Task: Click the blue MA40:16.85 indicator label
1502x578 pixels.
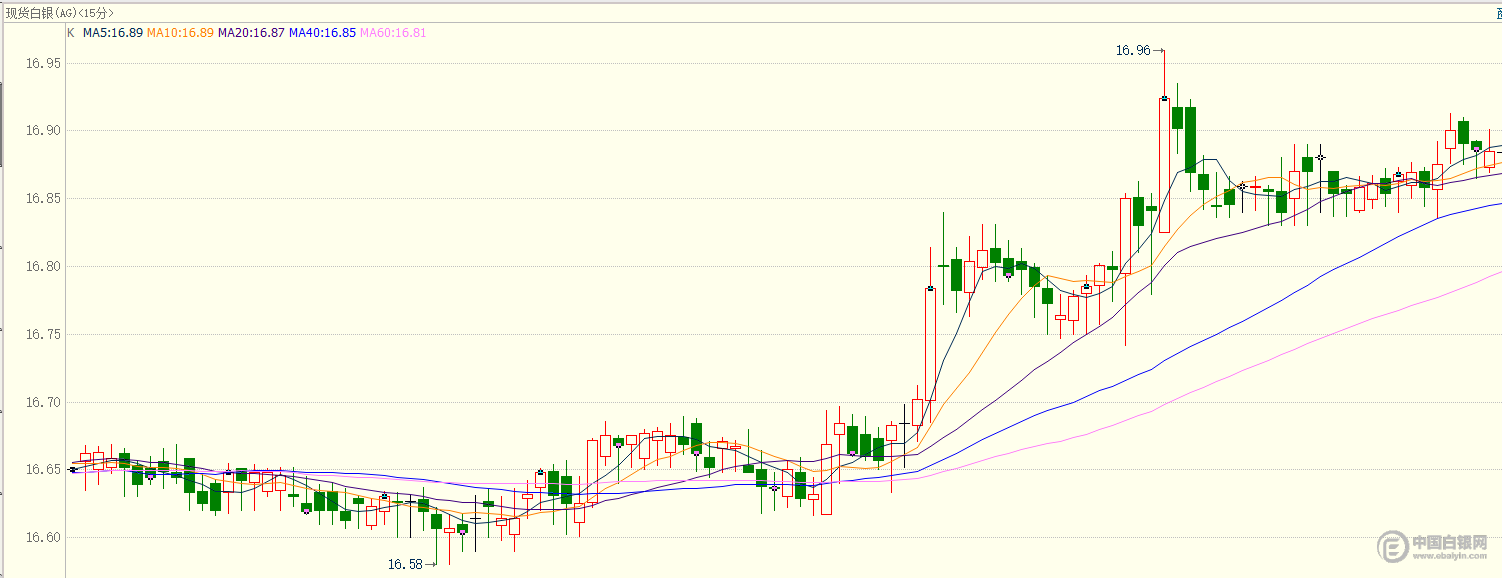Action: pos(322,33)
